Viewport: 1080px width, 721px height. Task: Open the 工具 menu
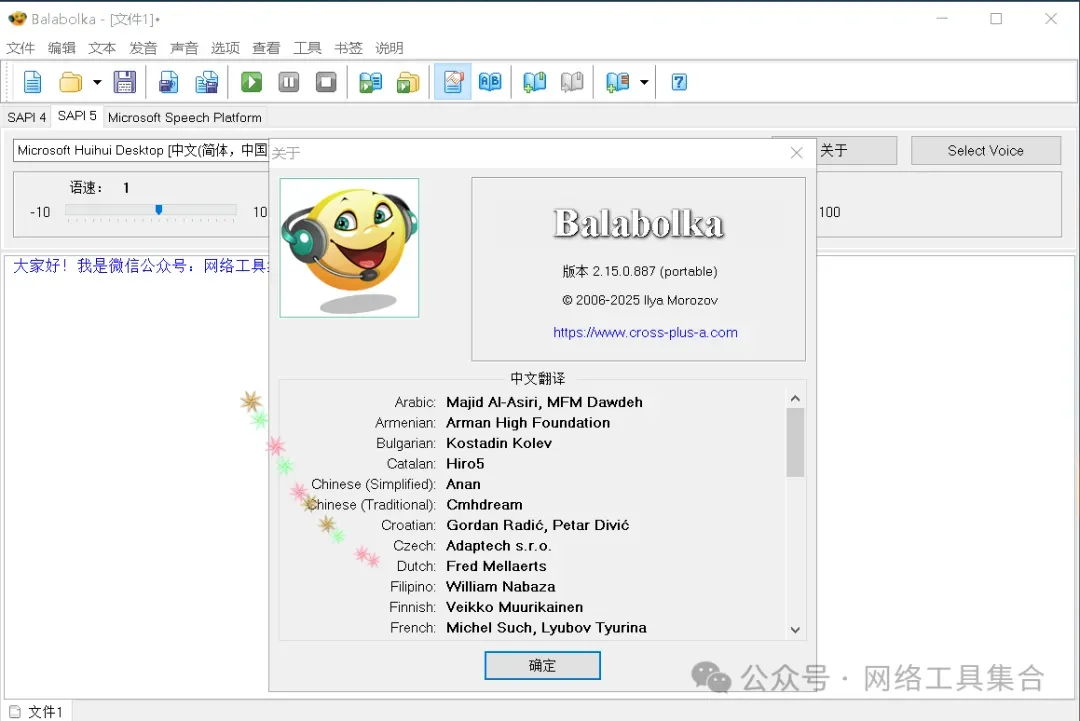coord(307,48)
